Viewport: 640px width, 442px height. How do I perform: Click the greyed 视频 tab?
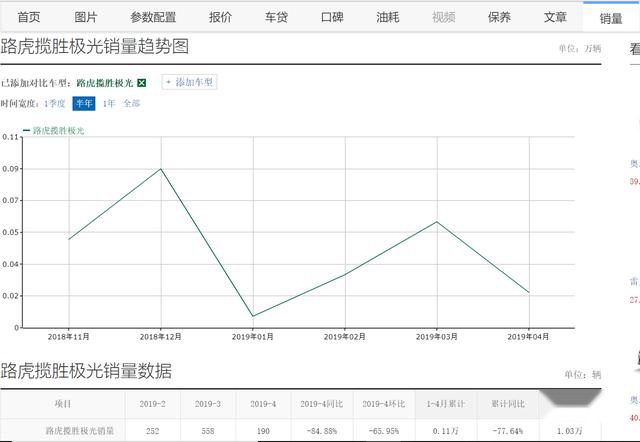(x=444, y=17)
